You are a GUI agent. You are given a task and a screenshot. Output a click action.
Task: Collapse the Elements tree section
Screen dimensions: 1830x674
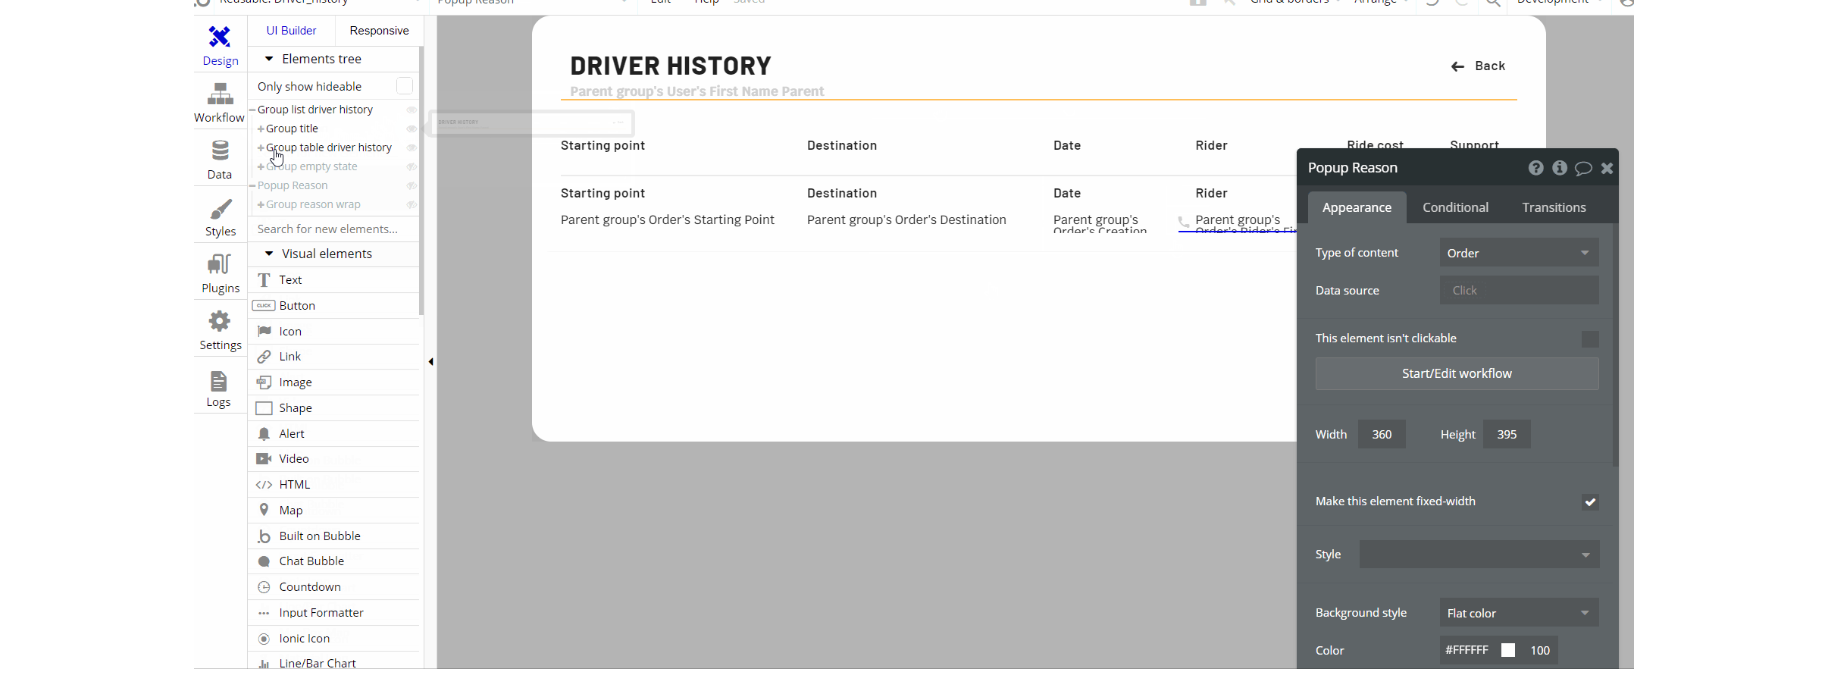tap(269, 59)
